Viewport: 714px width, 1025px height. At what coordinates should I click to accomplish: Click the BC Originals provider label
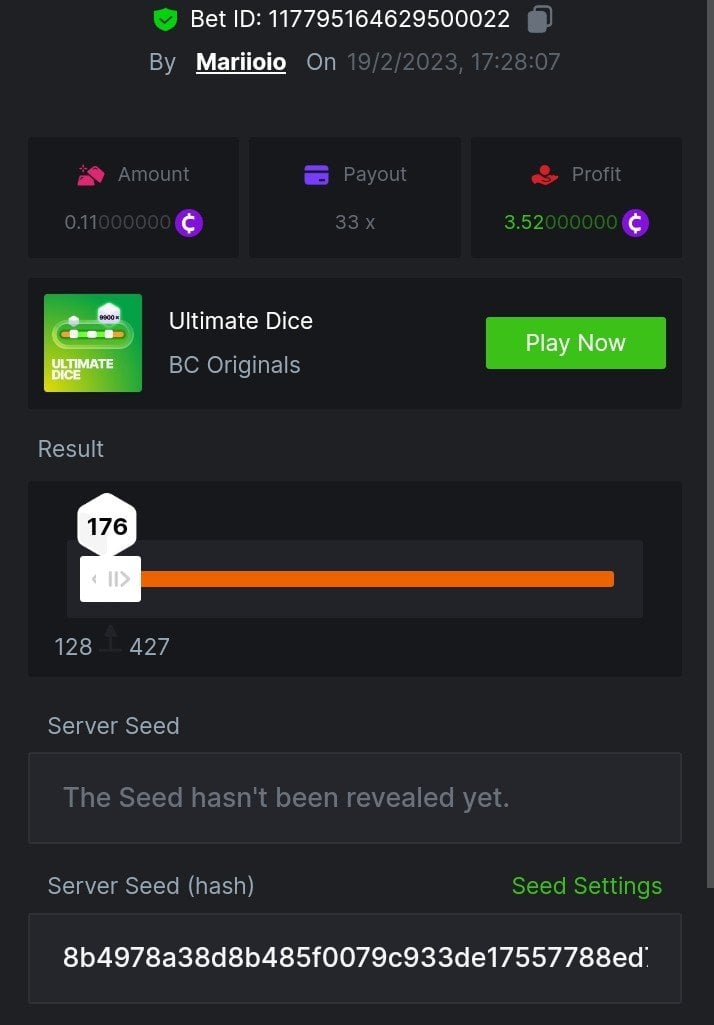[x=235, y=365]
